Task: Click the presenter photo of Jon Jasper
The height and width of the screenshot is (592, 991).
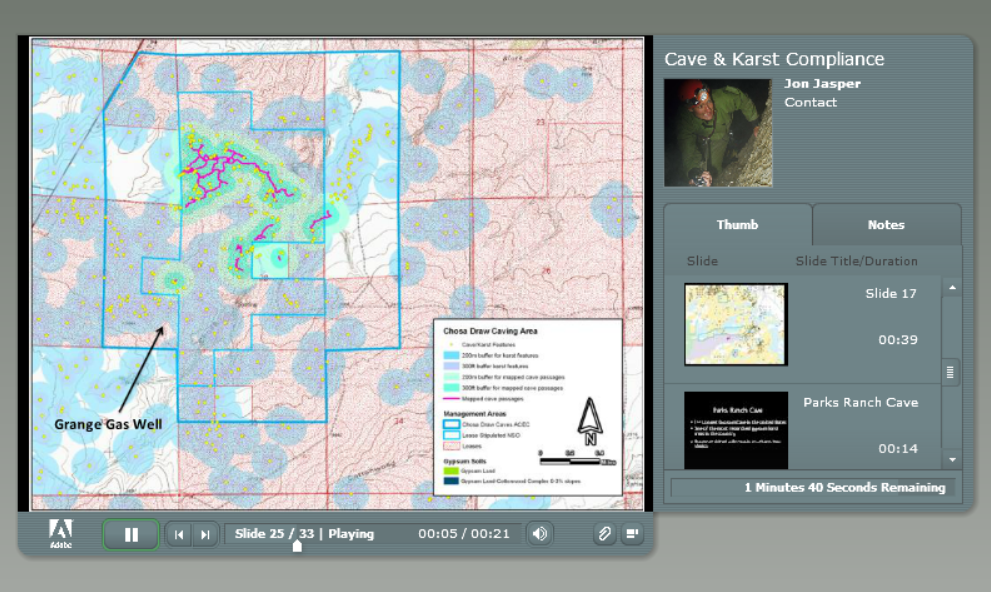Action: [x=718, y=133]
